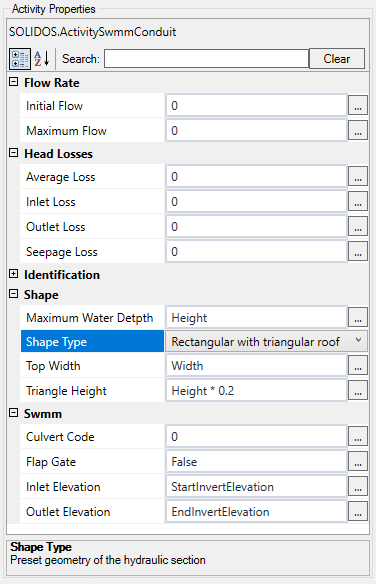The image size is (376, 584).
Task: Open editor for Culvert Code
Action: tap(358, 436)
